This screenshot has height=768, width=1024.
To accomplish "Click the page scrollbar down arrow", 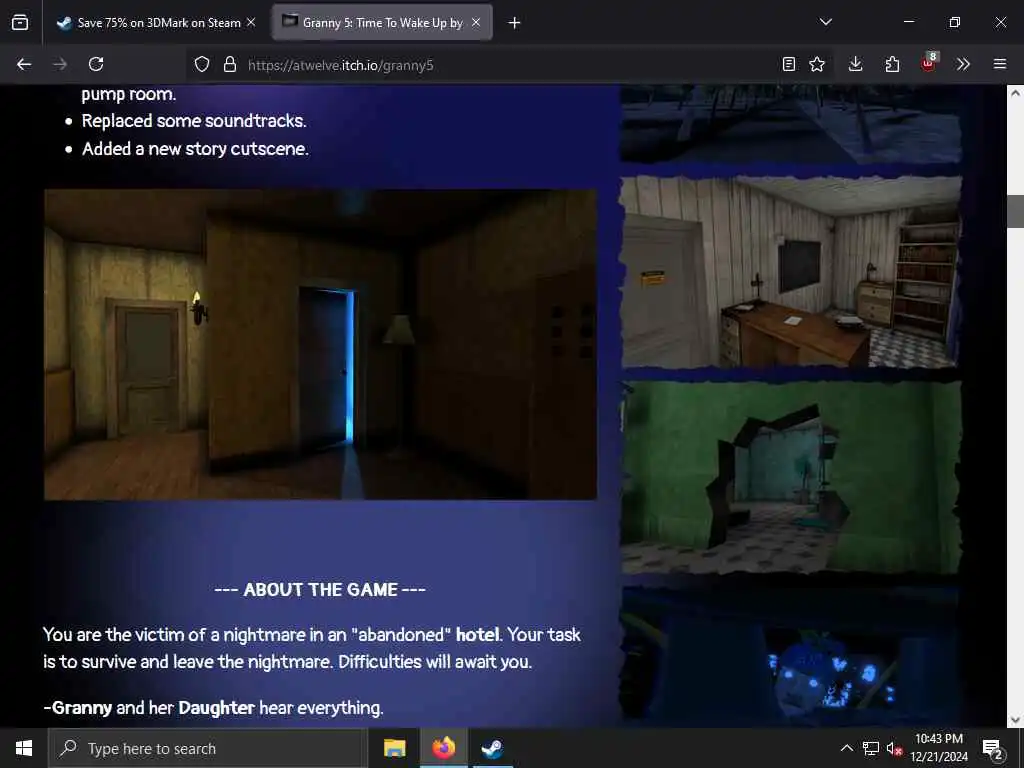I will pos(1016,719).
